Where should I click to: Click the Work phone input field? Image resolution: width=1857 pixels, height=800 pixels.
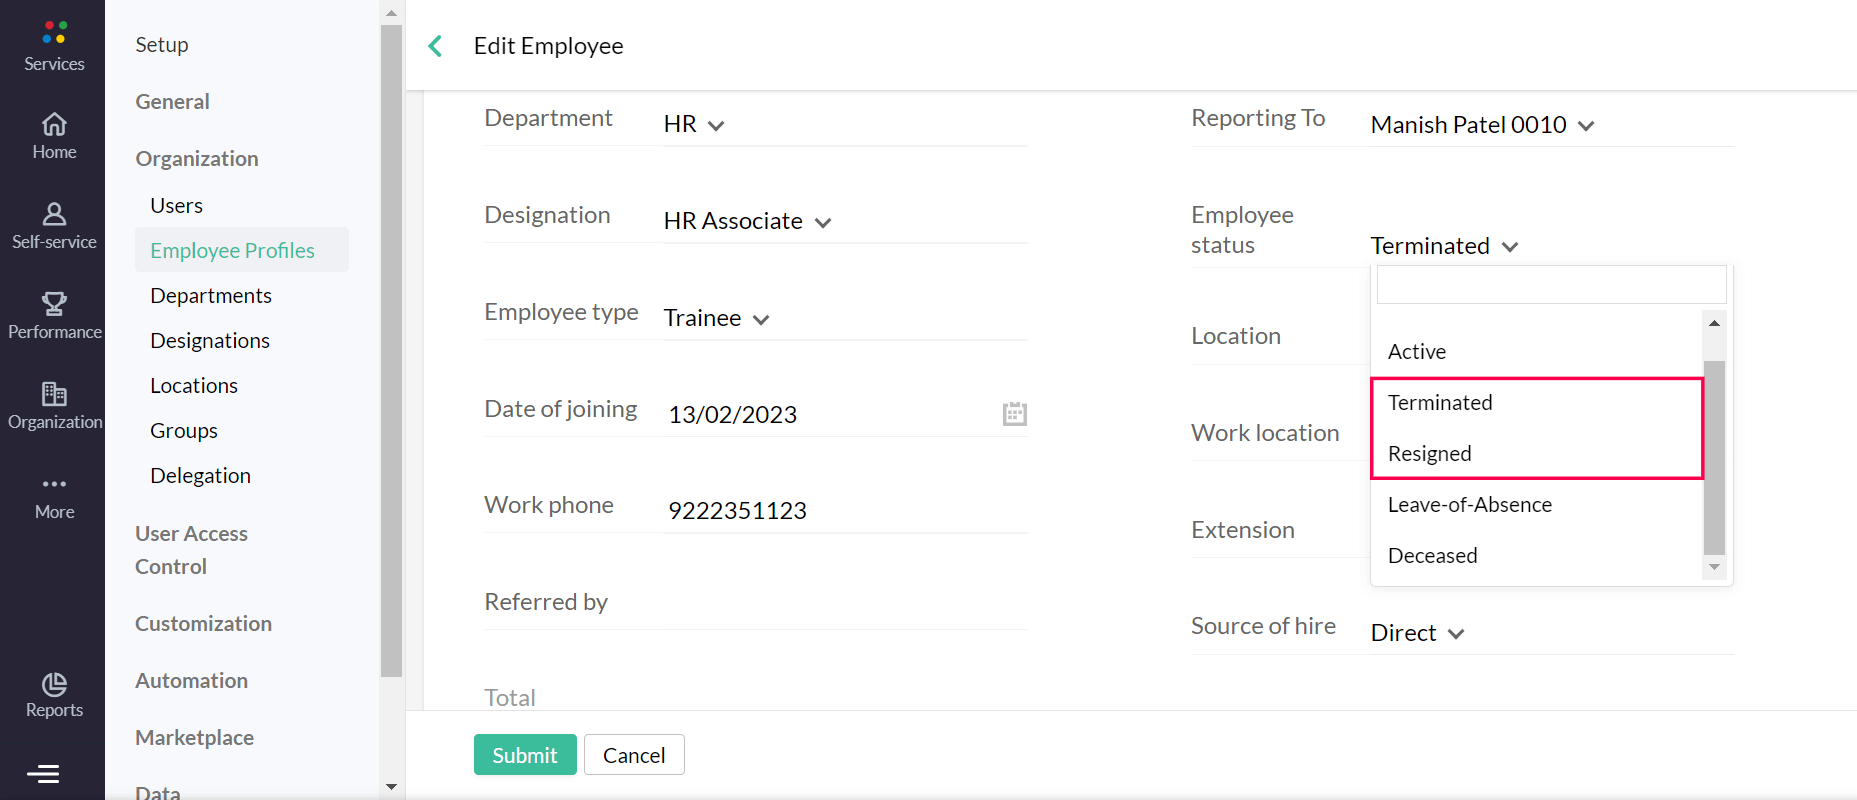[x=845, y=511]
